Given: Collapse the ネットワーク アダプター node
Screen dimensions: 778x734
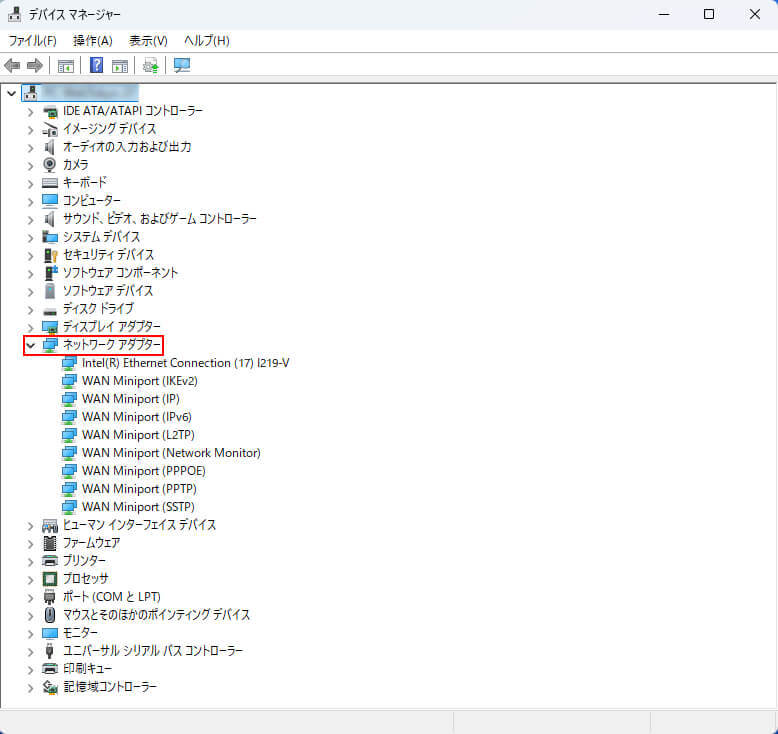Looking at the screenshot, I should point(31,345).
